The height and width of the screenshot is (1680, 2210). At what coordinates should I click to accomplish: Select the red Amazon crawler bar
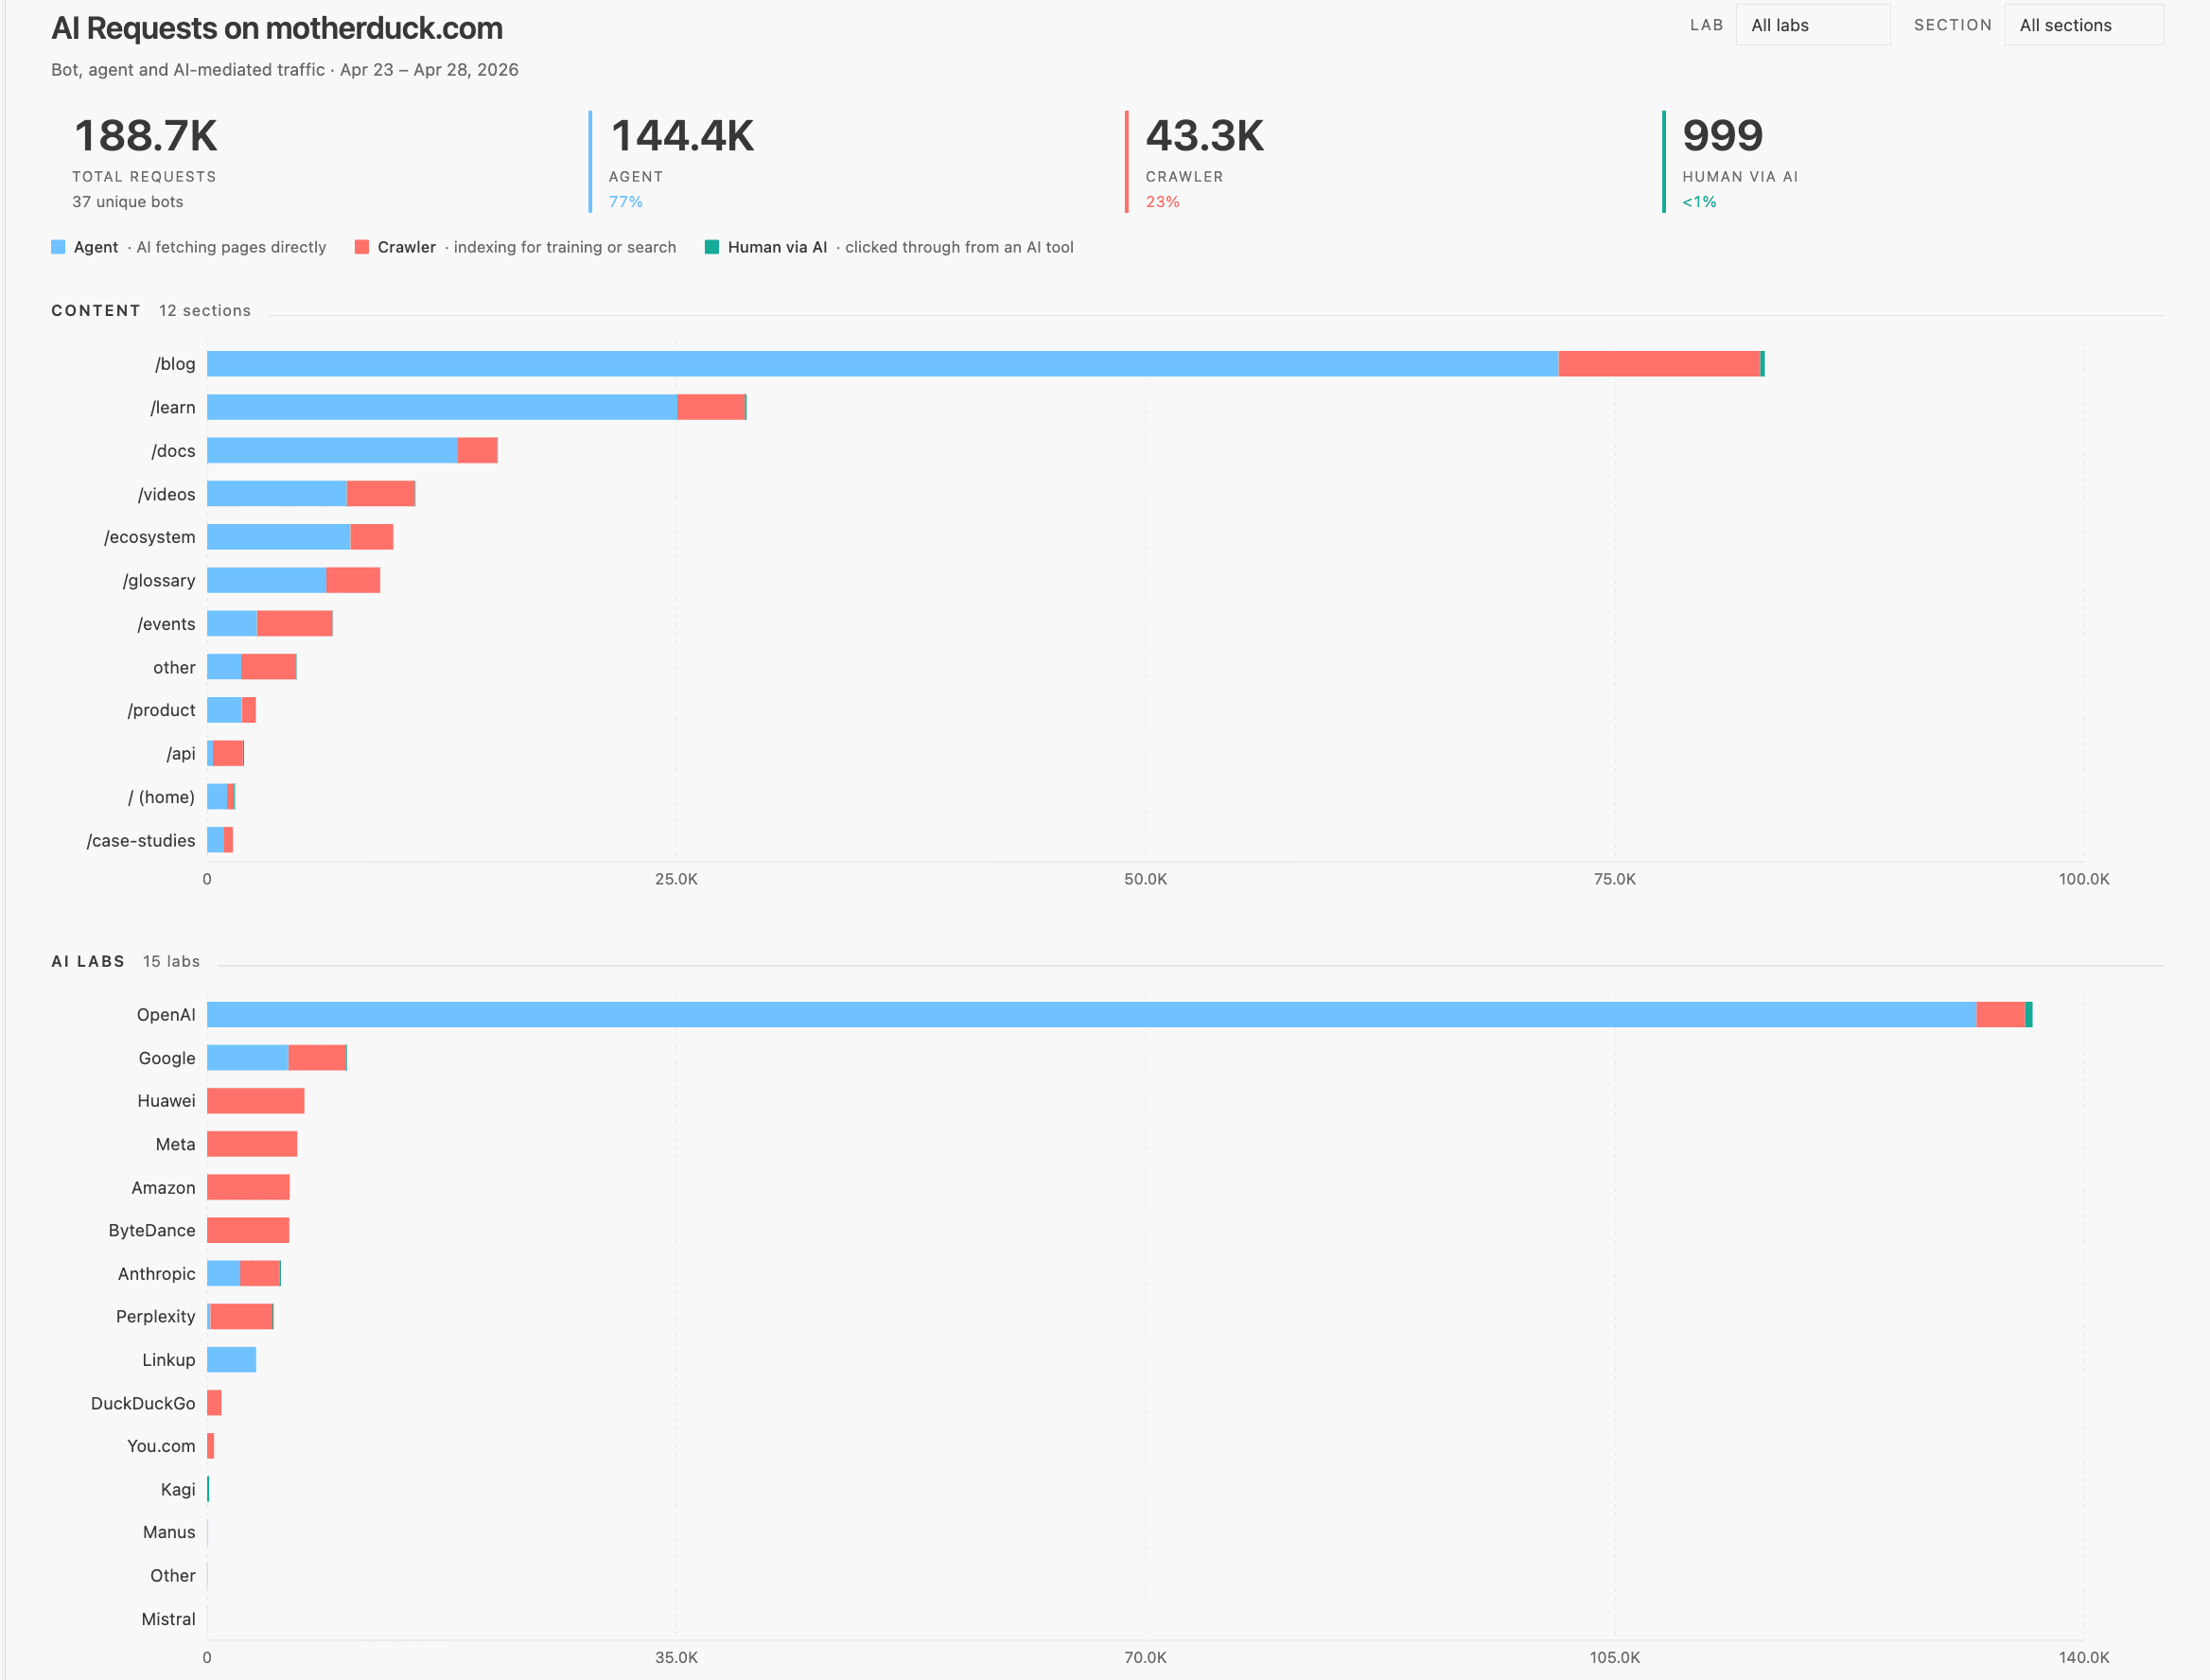tap(248, 1188)
